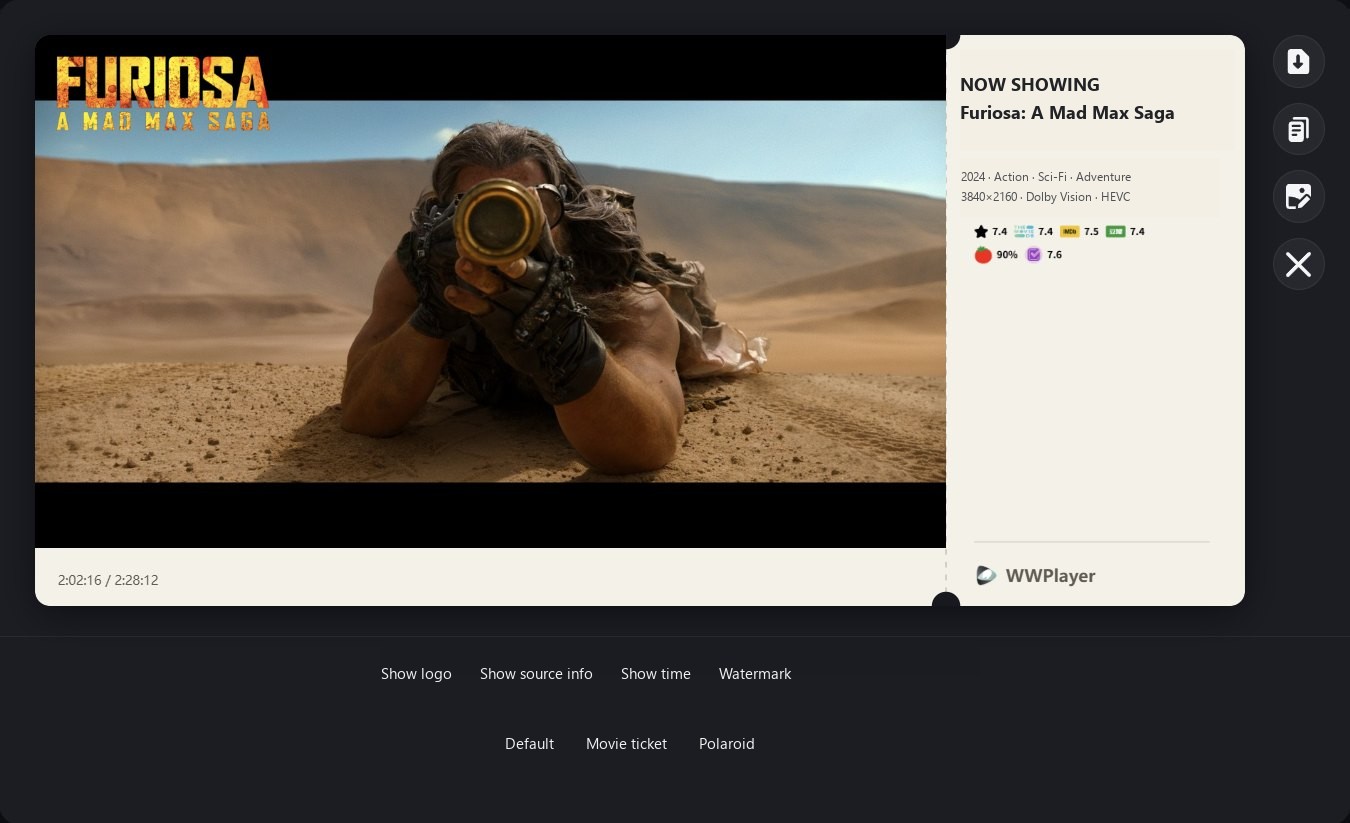The width and height of the screenshot is (1350, 823).
Task: Click the 7.6 rating value
Action: 1054,255
